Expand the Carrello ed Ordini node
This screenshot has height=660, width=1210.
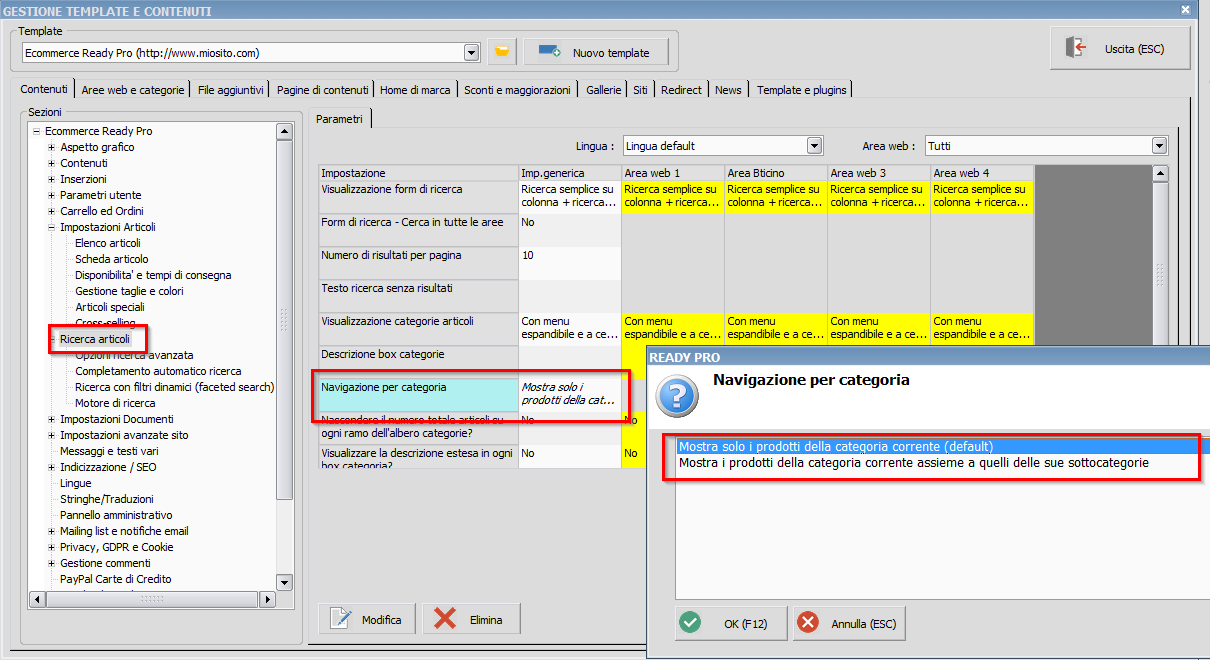(x=52, y=211)
